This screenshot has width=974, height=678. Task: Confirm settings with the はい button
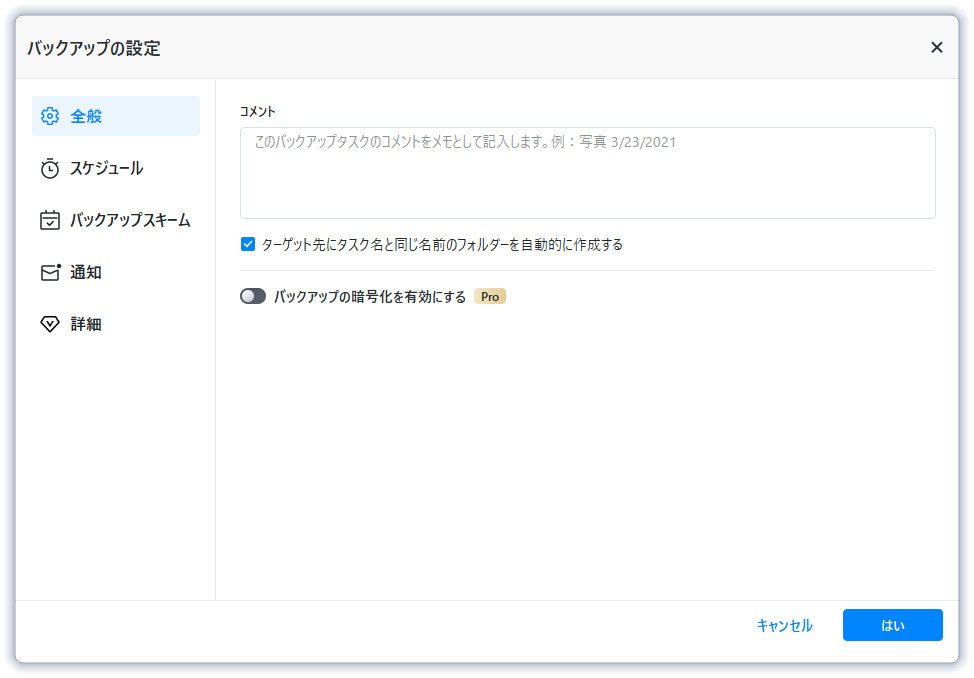click(892, 625)
